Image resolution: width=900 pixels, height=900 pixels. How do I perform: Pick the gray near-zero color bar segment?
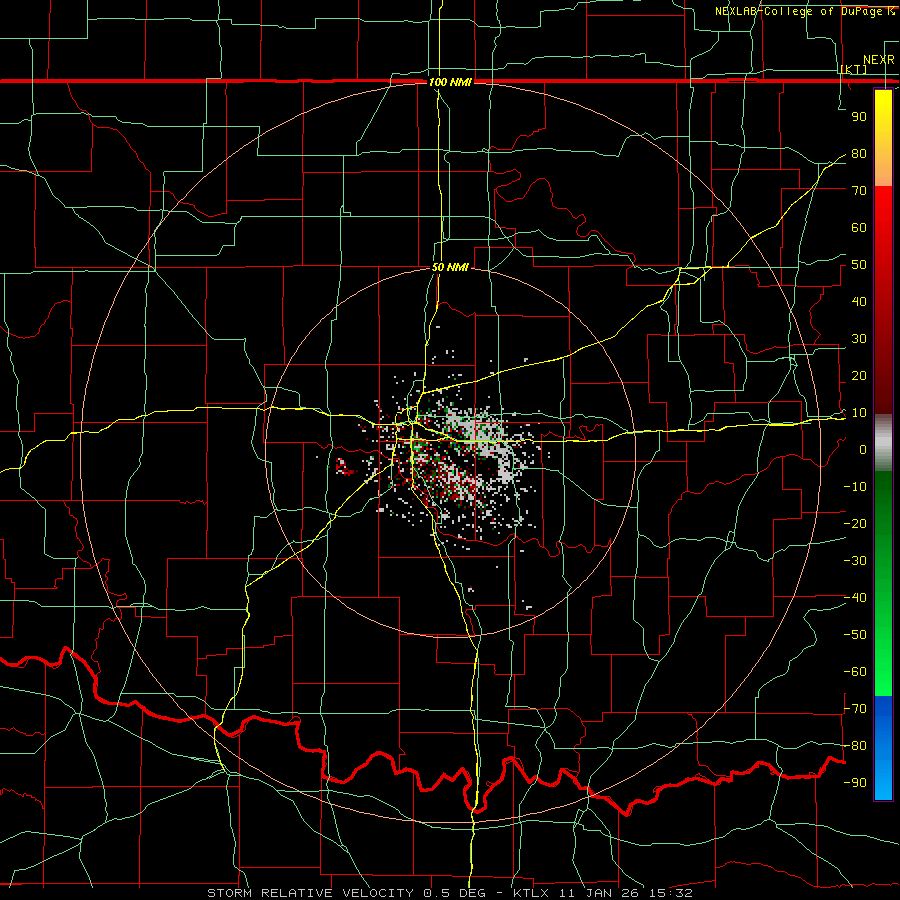883,443
